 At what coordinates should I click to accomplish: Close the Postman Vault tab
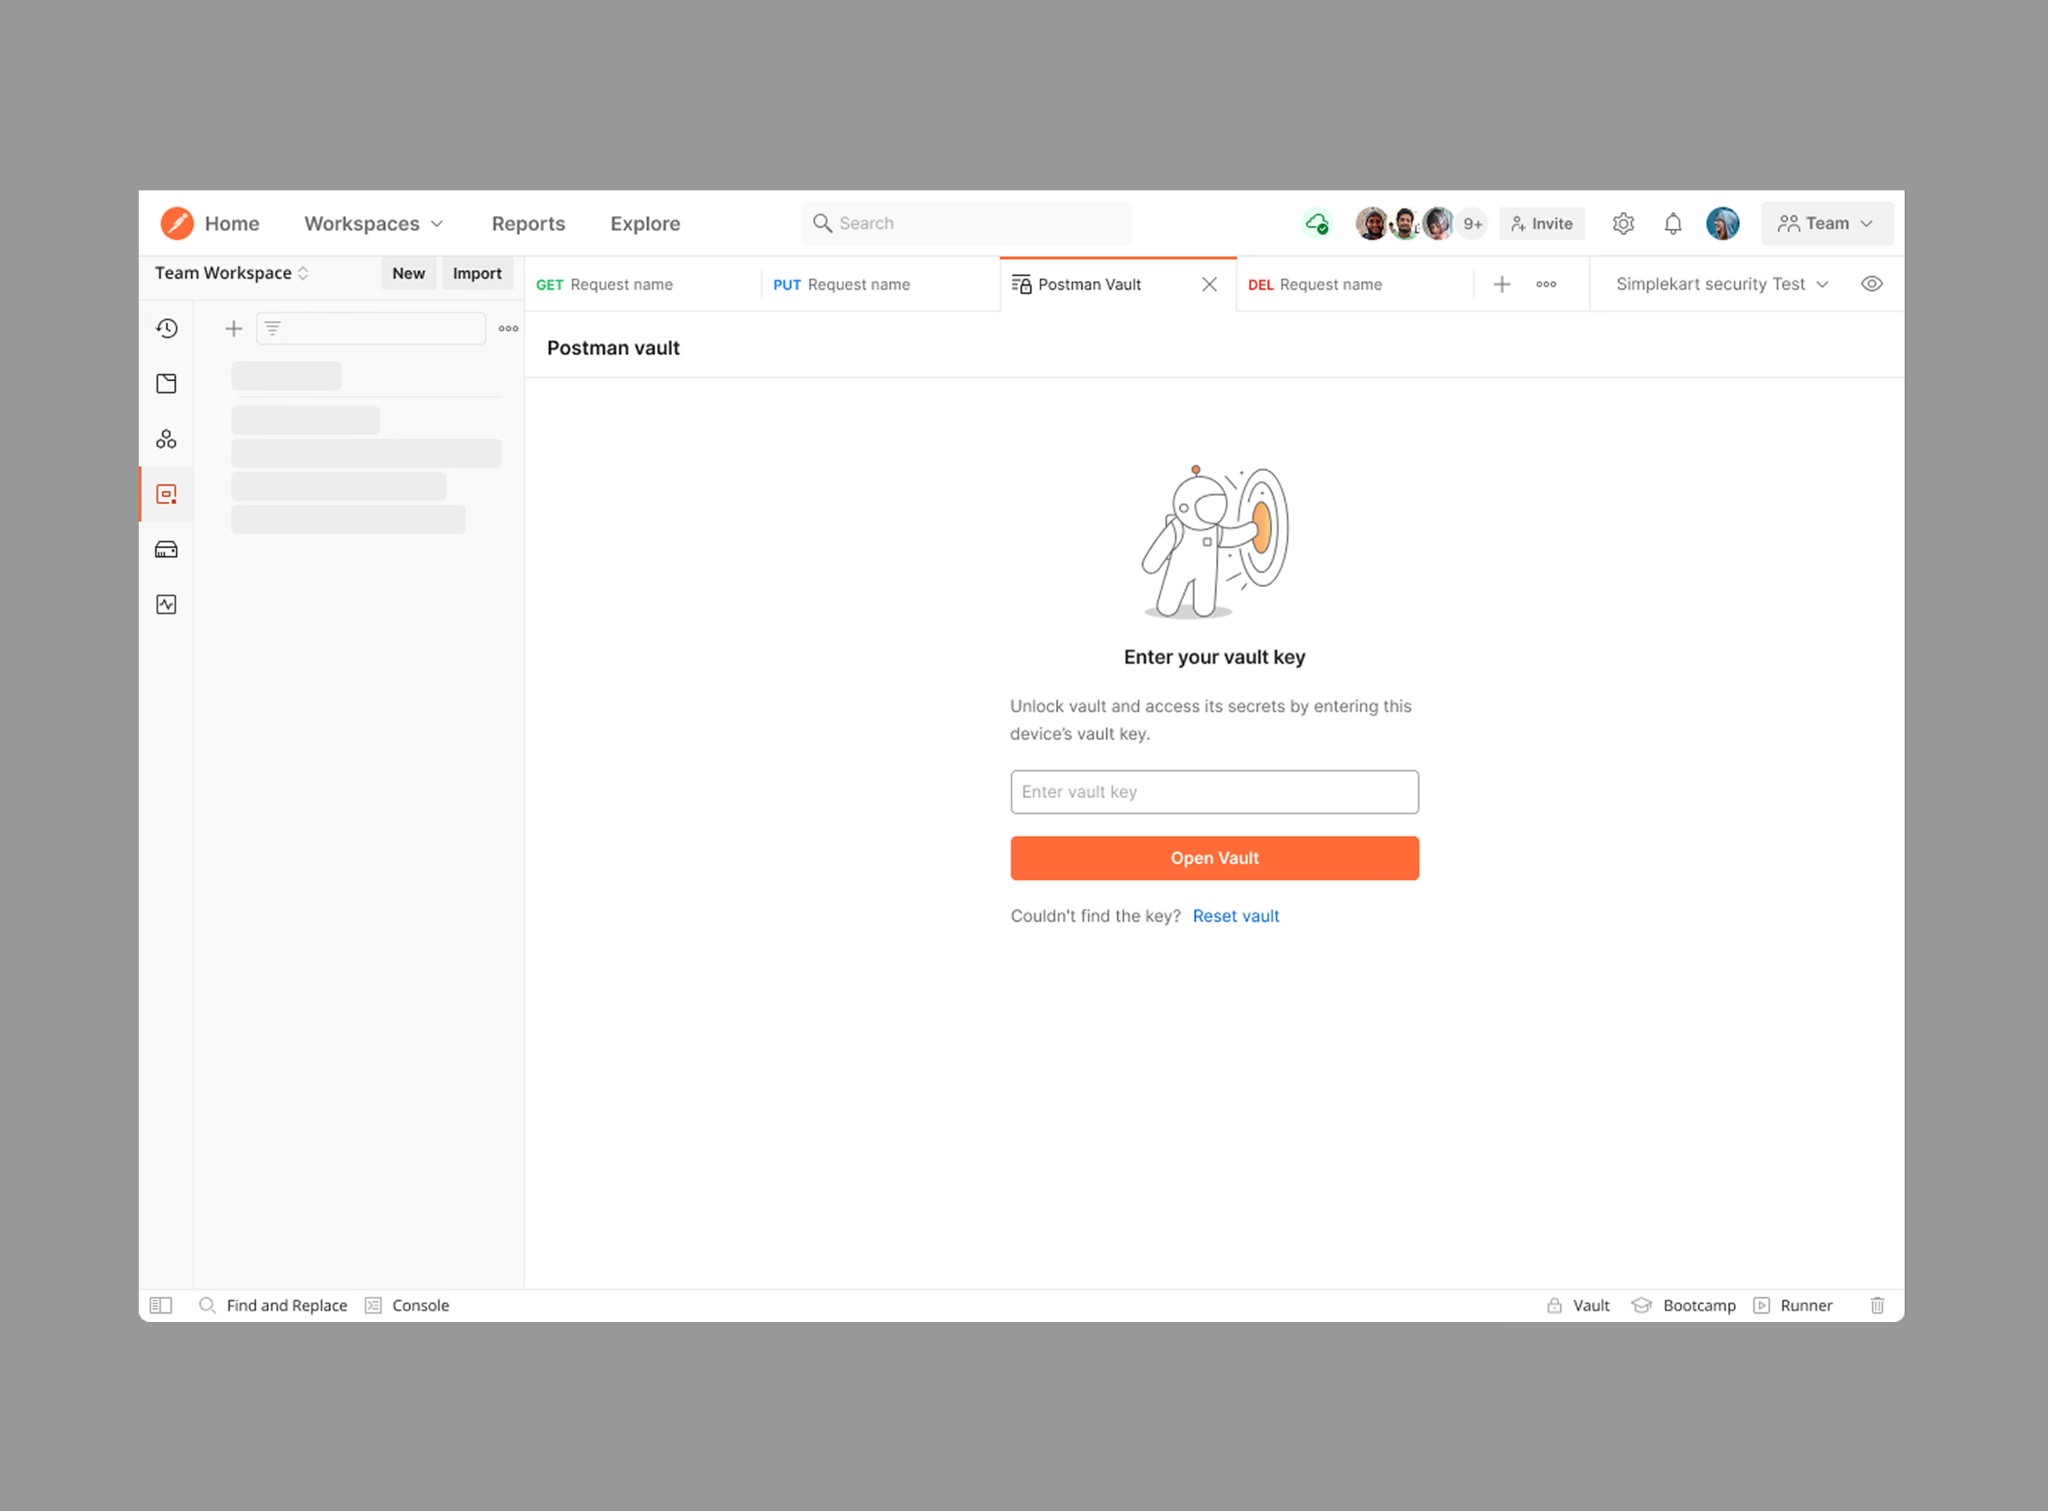click(x=1209, y=284)
